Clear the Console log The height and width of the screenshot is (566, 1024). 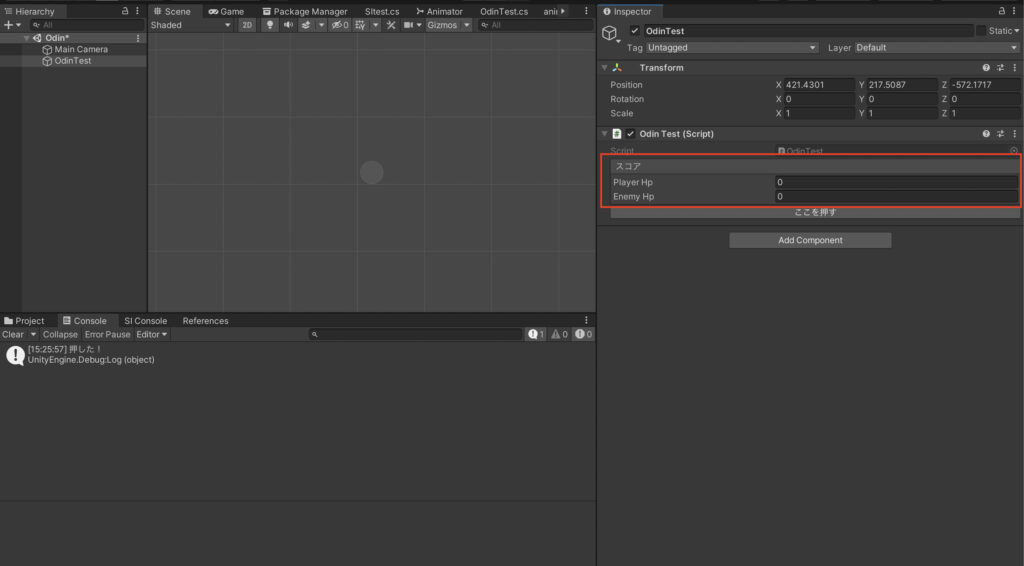pyautogui.click(x=13, y=334)
